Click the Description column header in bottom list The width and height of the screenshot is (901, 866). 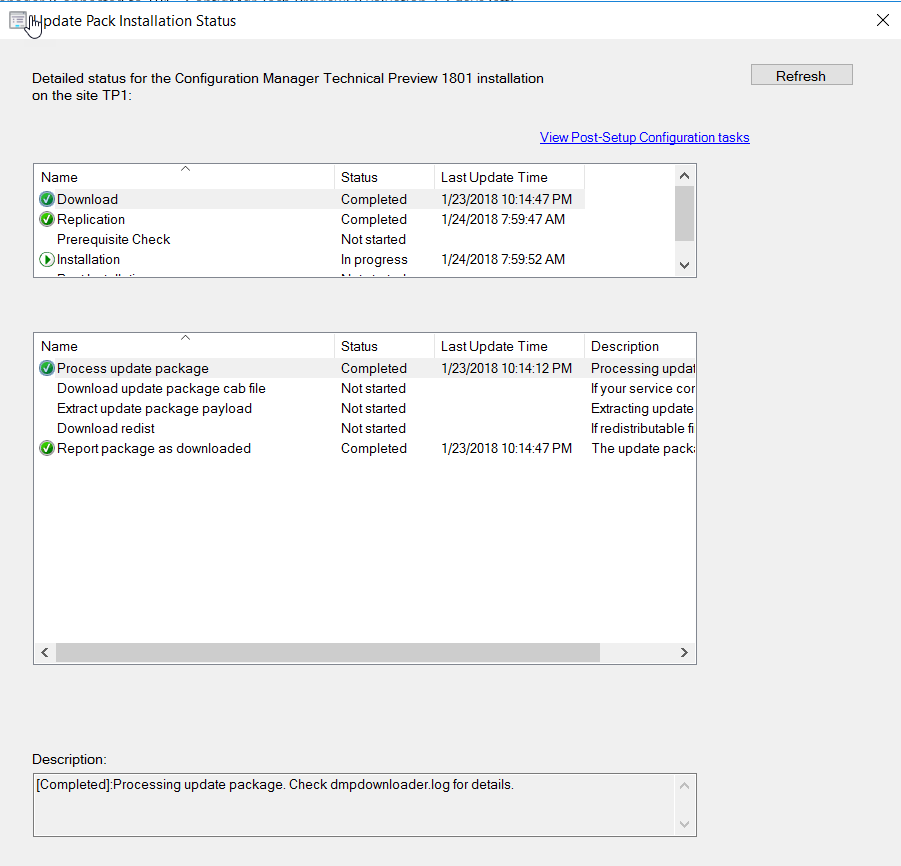(640, 346)
